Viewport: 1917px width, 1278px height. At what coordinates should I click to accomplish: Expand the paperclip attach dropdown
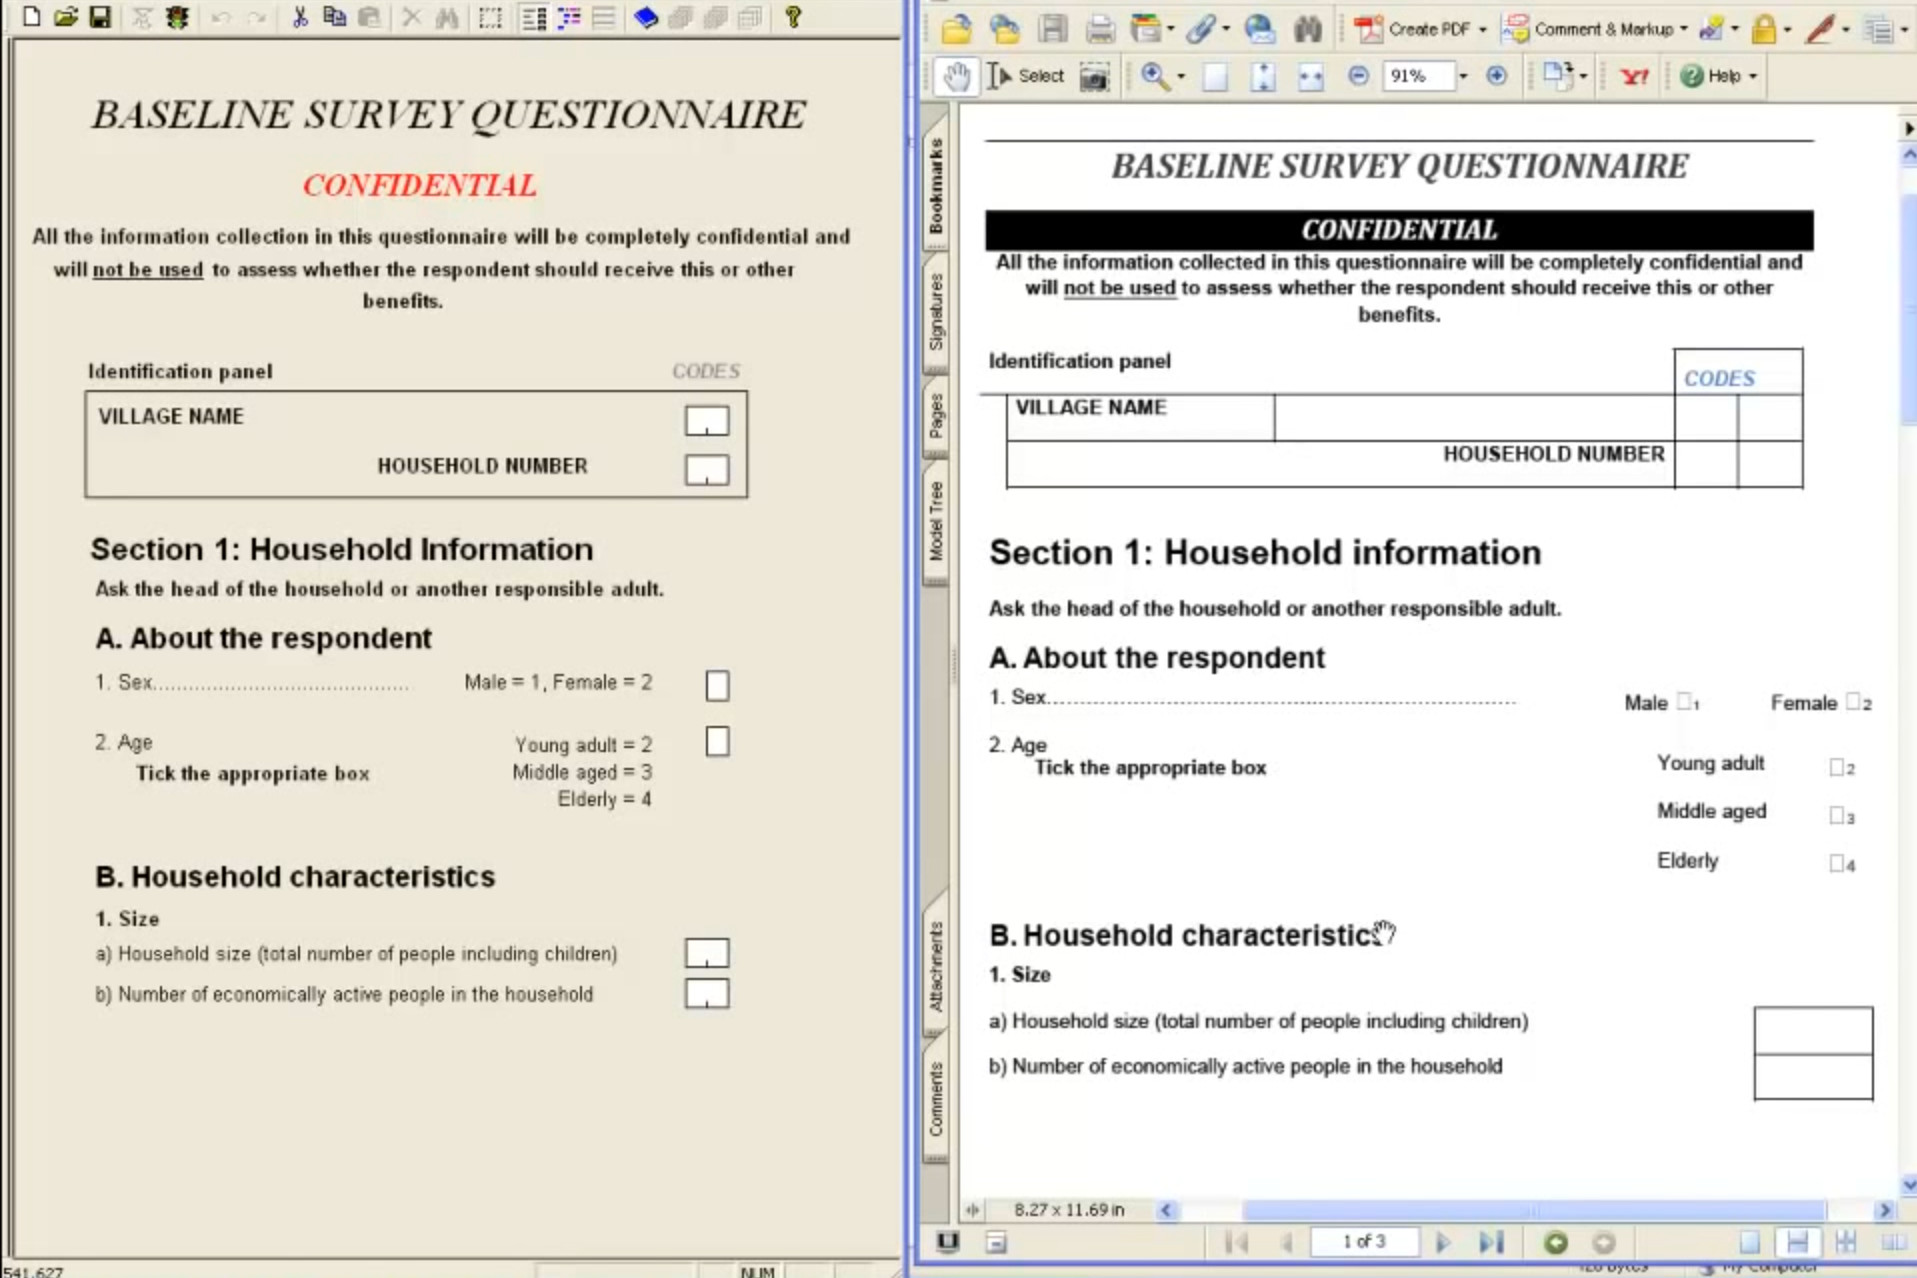1226,29
